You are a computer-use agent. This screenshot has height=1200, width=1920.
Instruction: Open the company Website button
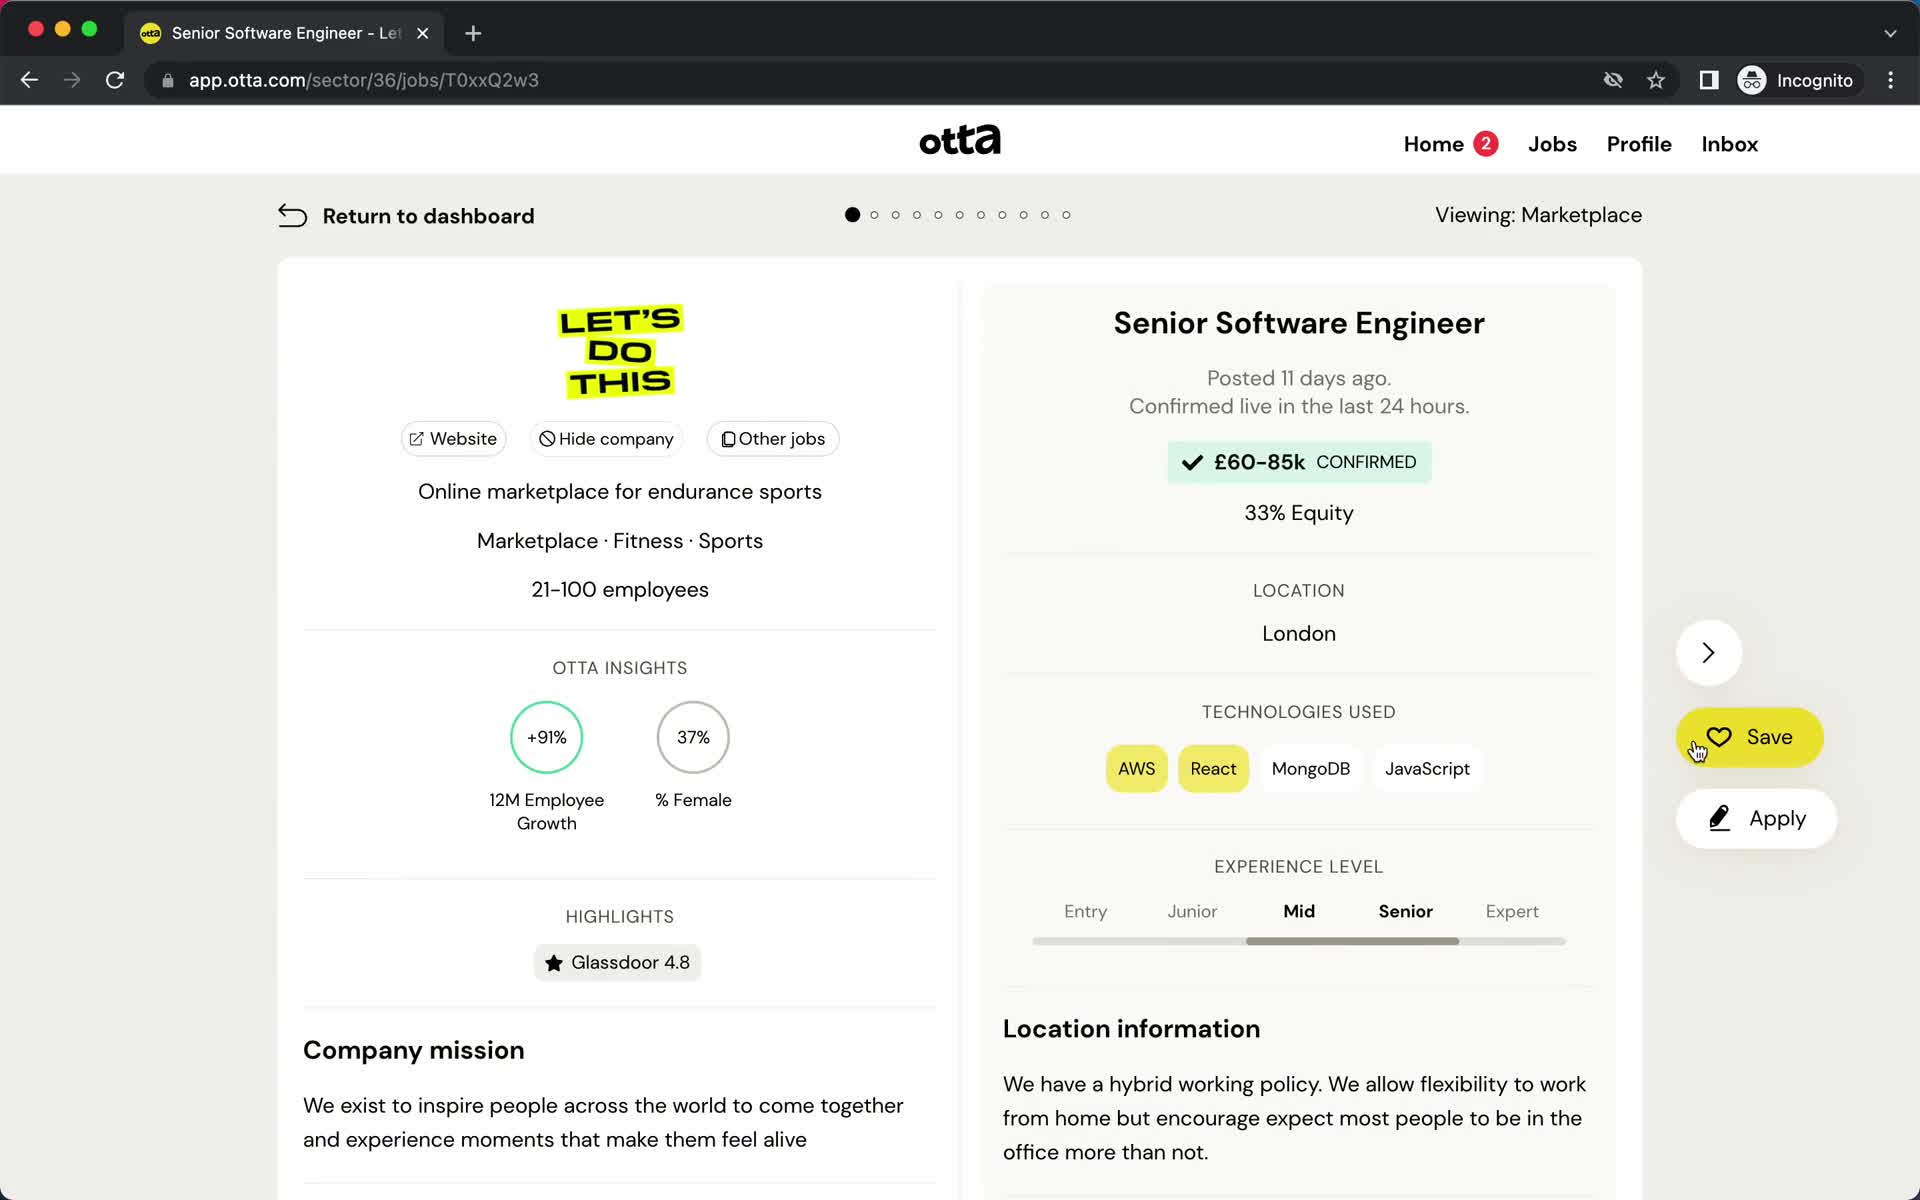coord(453,439)
